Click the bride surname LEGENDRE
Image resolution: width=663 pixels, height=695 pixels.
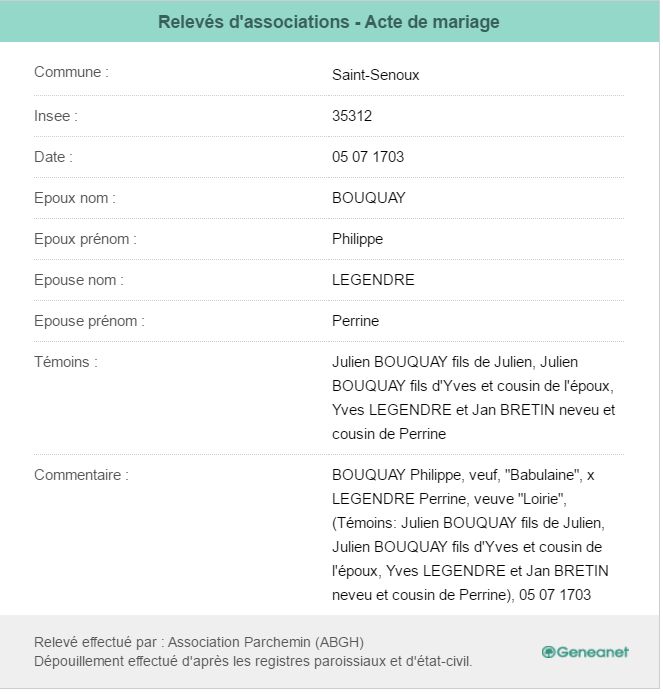(373, 280)
